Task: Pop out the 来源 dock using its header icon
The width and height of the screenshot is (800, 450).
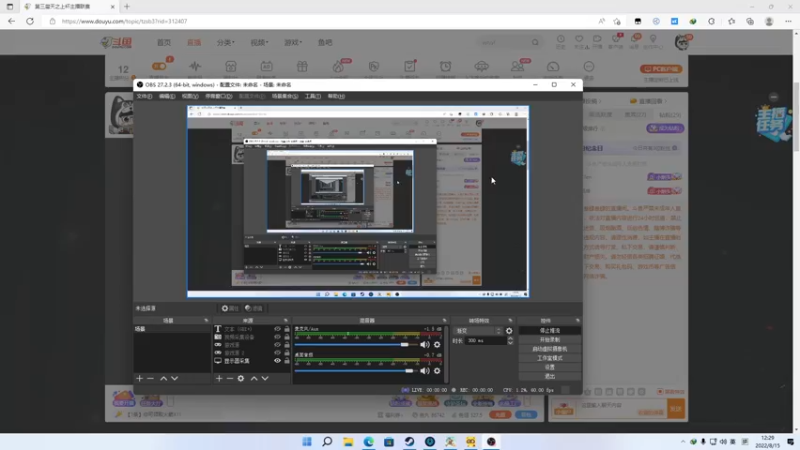Action: click(286, 320)
